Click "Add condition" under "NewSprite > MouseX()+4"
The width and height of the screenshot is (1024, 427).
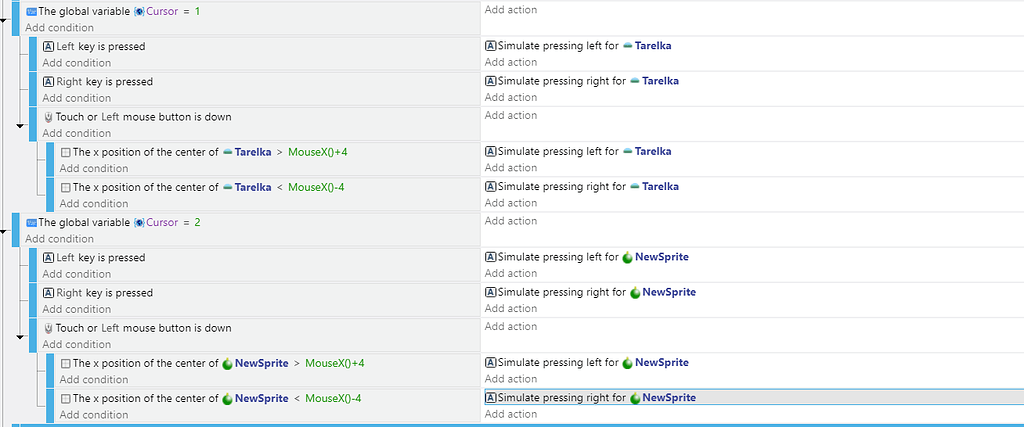93,380
